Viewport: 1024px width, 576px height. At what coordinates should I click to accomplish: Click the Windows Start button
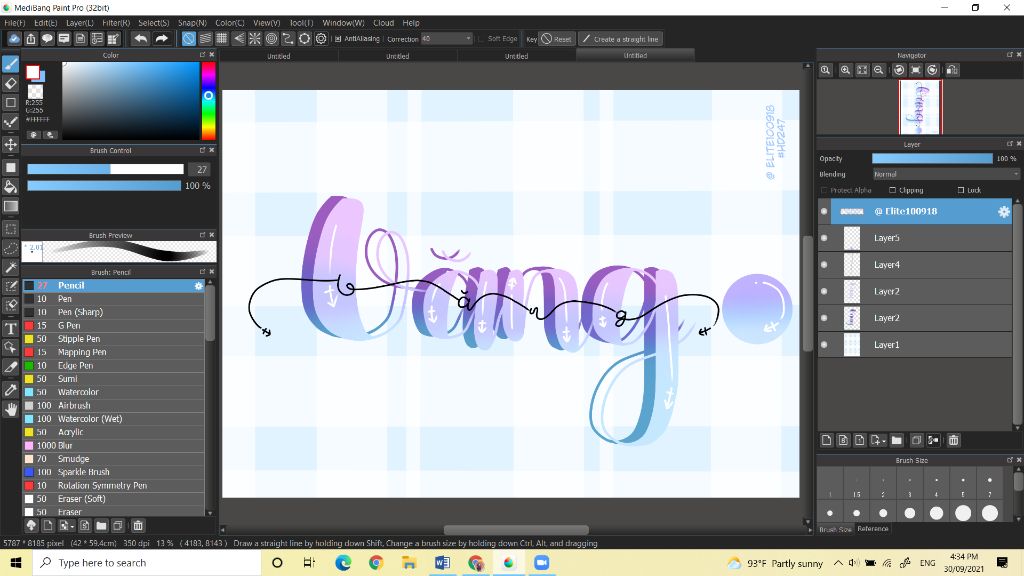coord(16,563)
